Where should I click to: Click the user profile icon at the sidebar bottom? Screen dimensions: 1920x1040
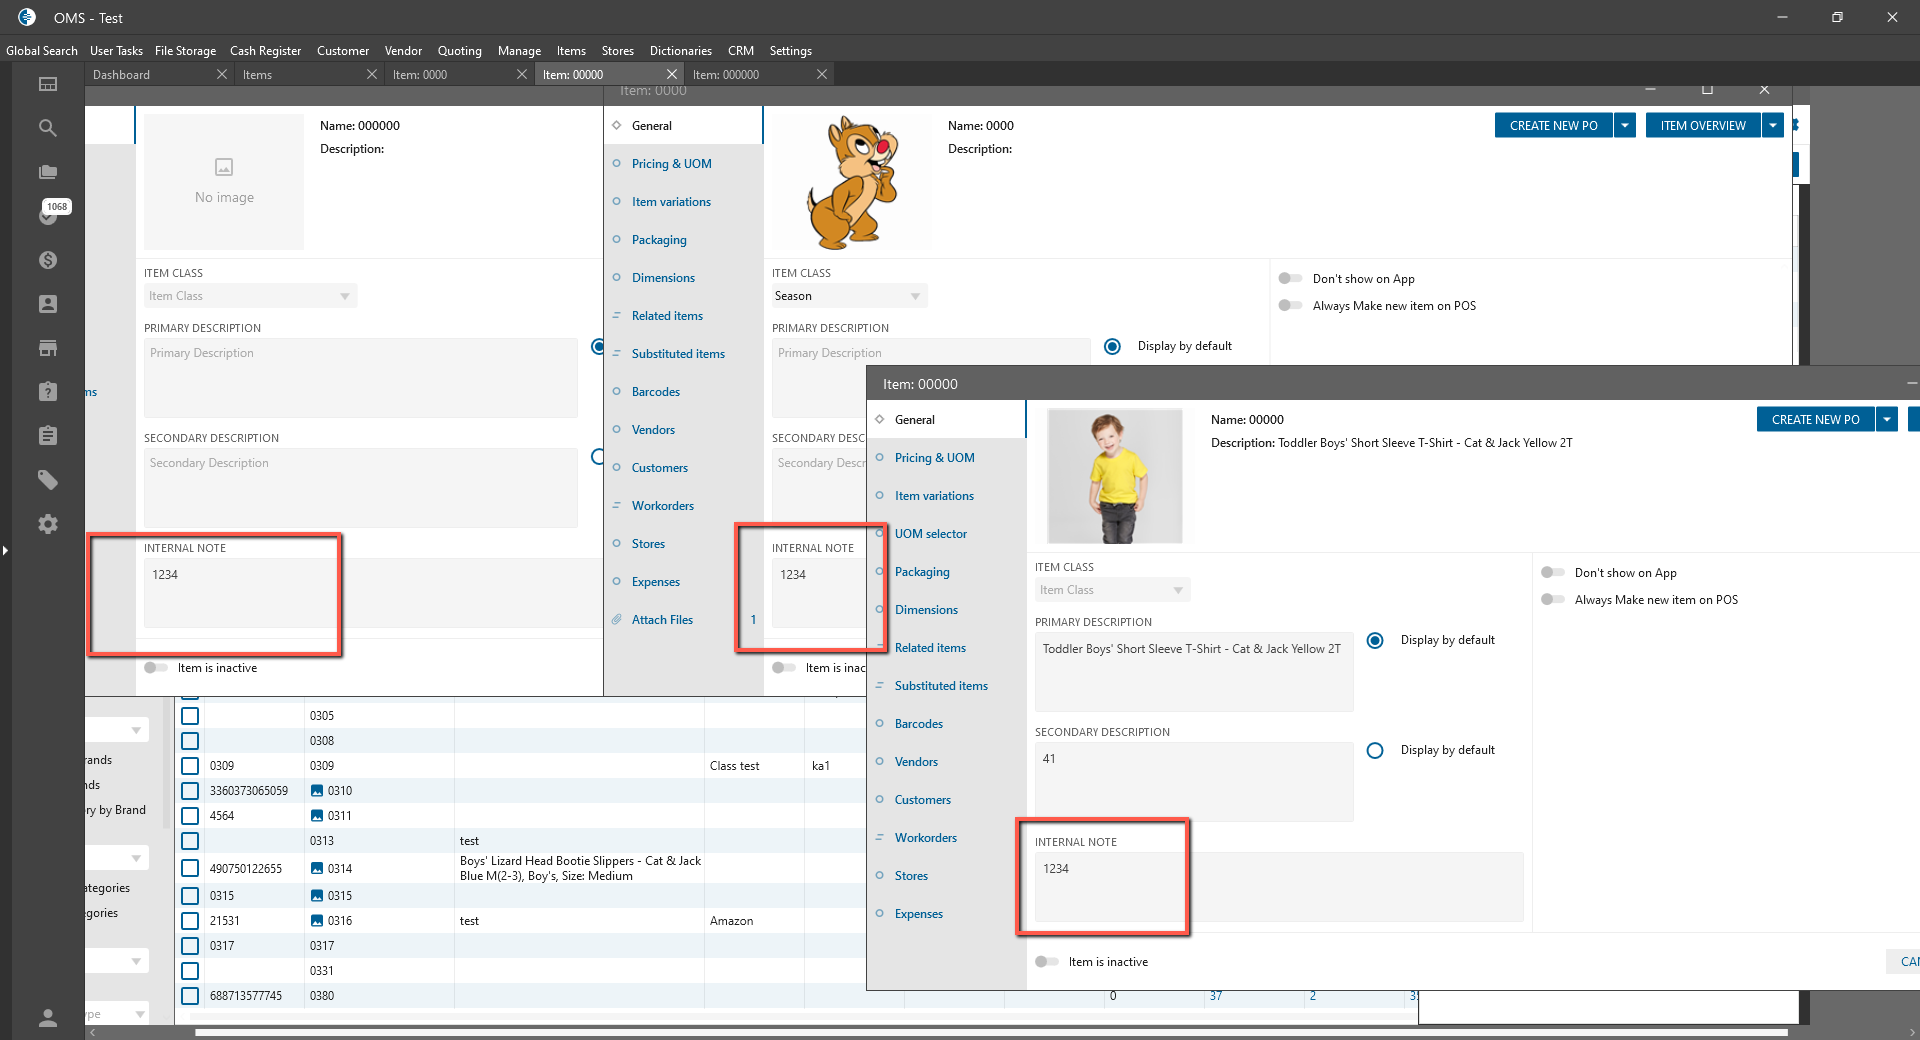47,1018
